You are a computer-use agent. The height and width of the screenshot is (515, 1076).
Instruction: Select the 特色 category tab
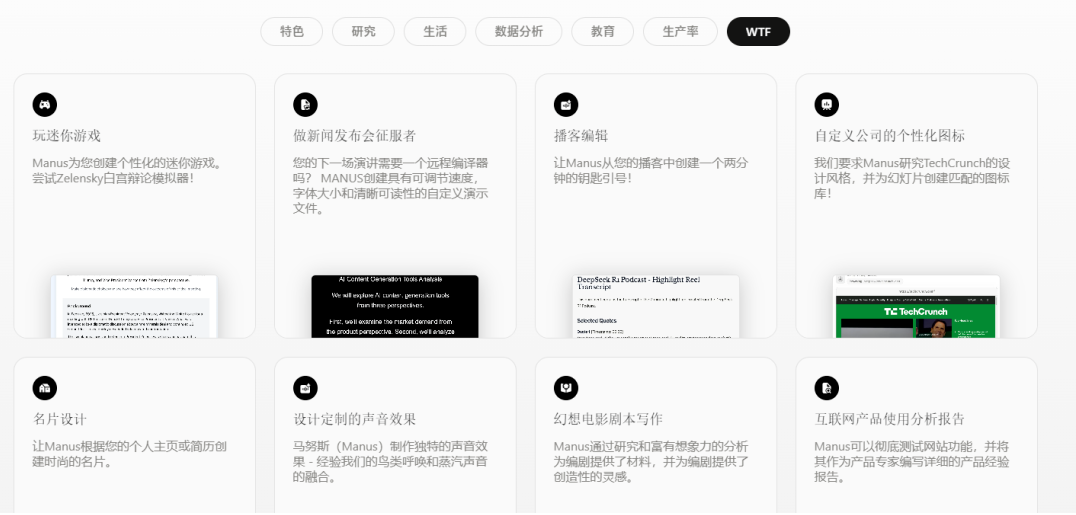(x=292, y=32)
